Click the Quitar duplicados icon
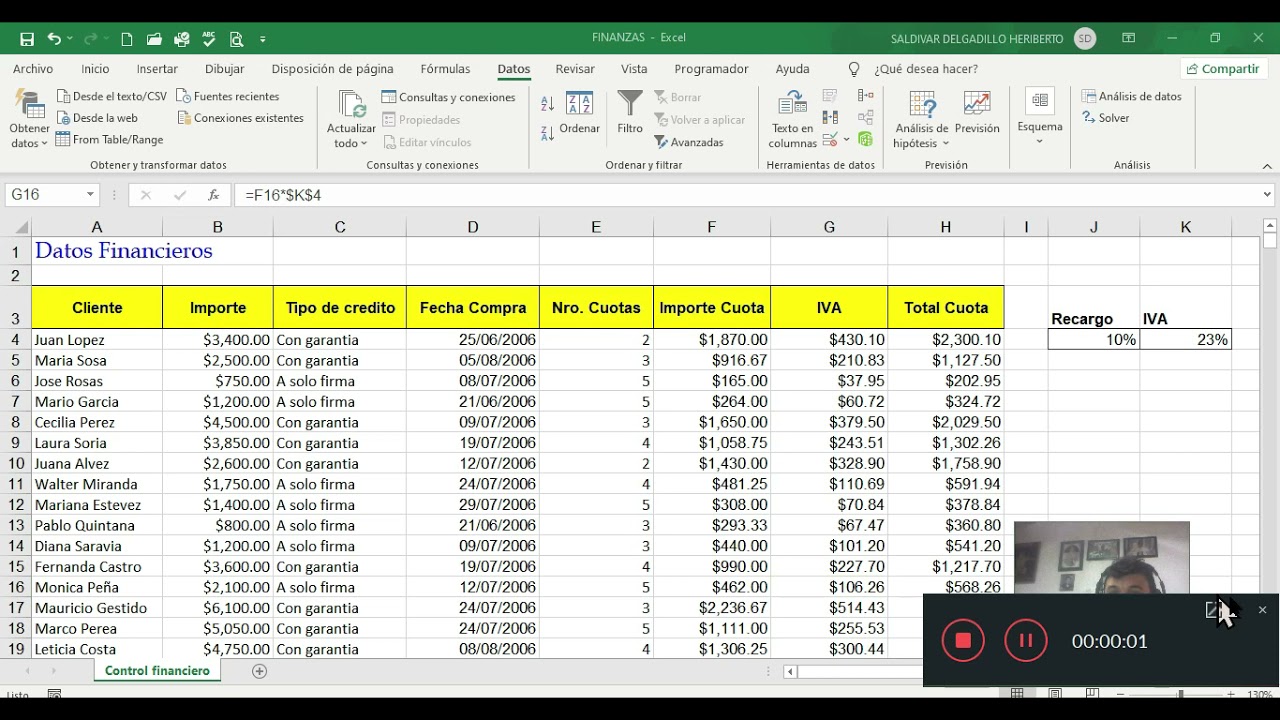This screenshot has width=1280, height=720. point(830,117)
